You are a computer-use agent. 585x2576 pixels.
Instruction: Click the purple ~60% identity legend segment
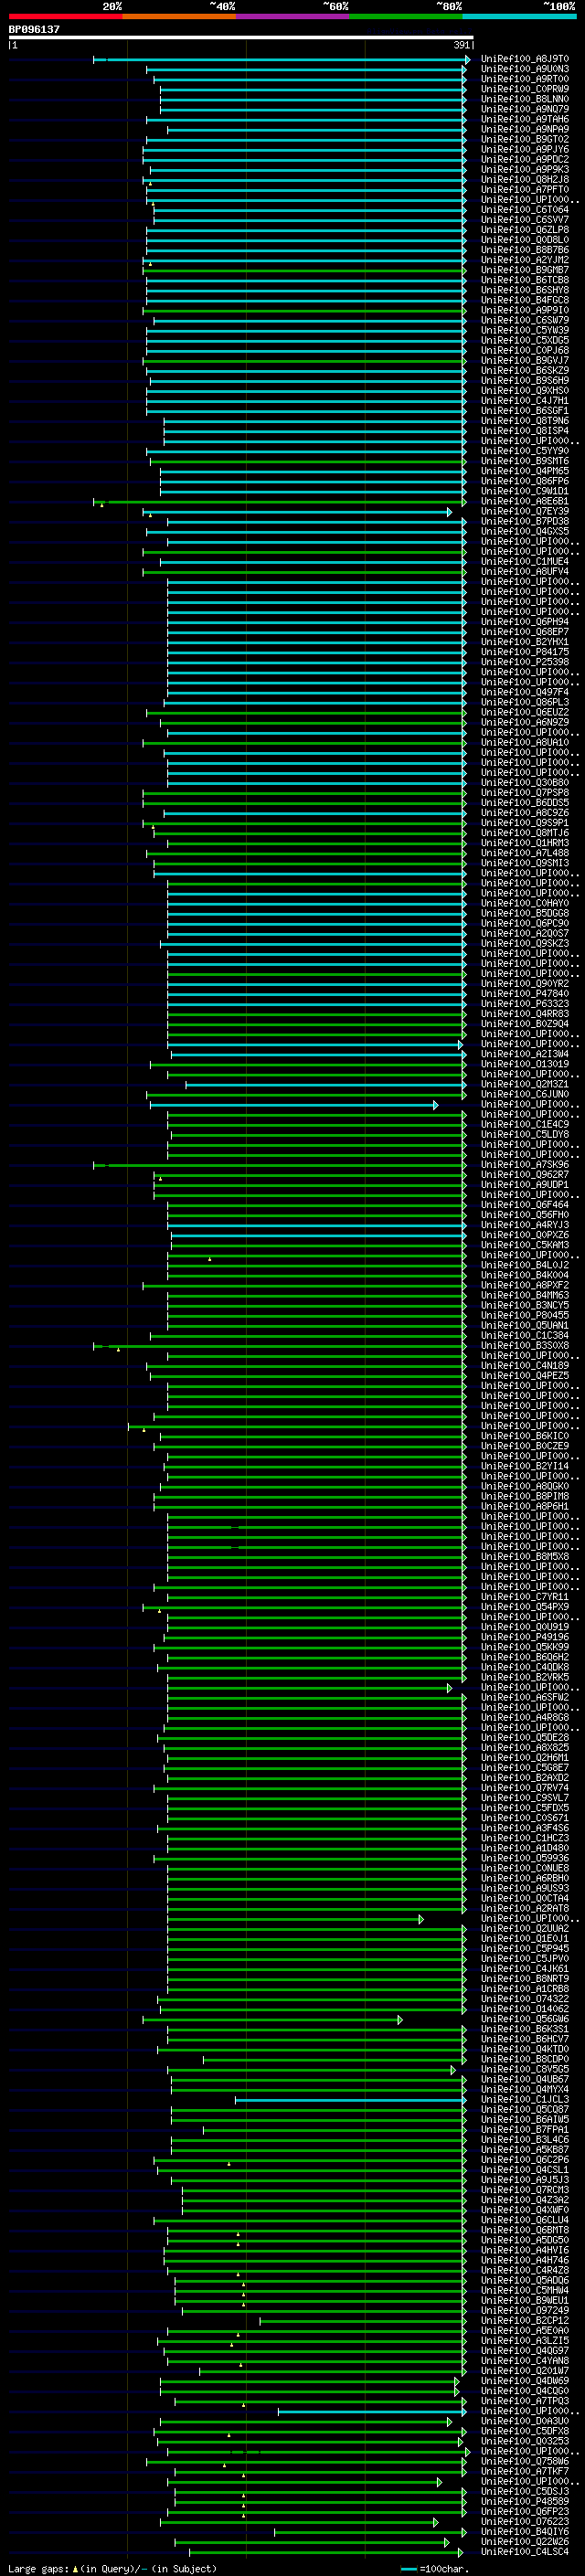[x=292, y=16]
